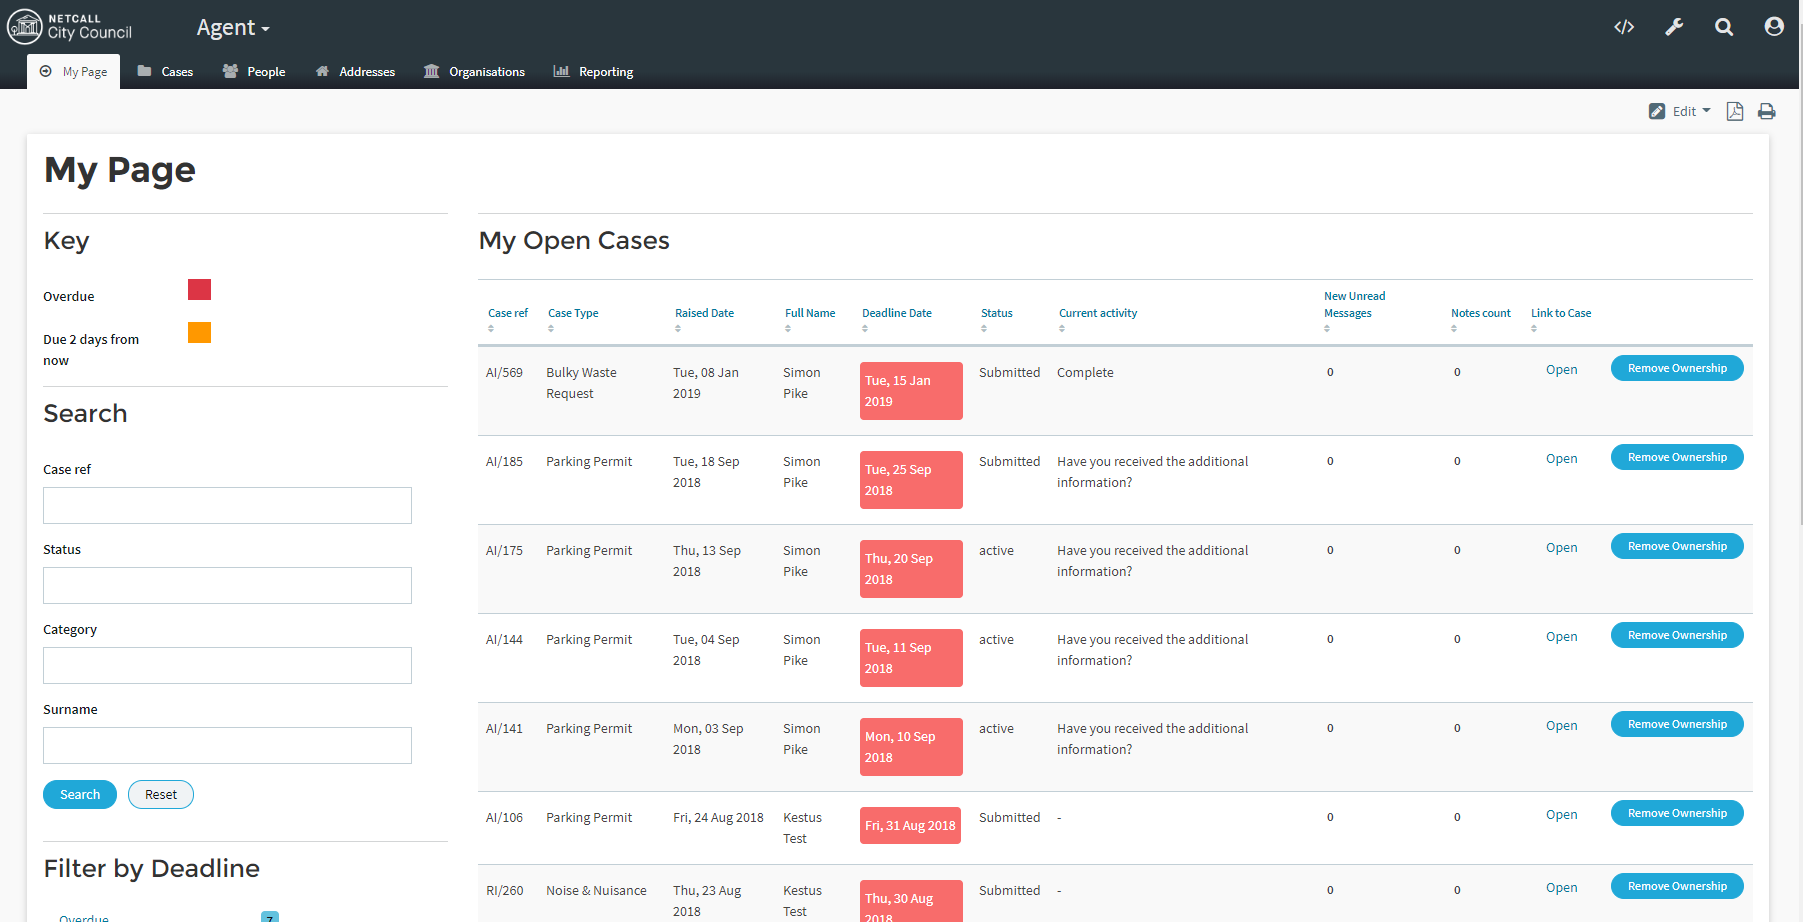The height and width of the screenshot is (922, 1803).
Task: Open case AI/175 via Open link
Action: [x=1561, y=548]
